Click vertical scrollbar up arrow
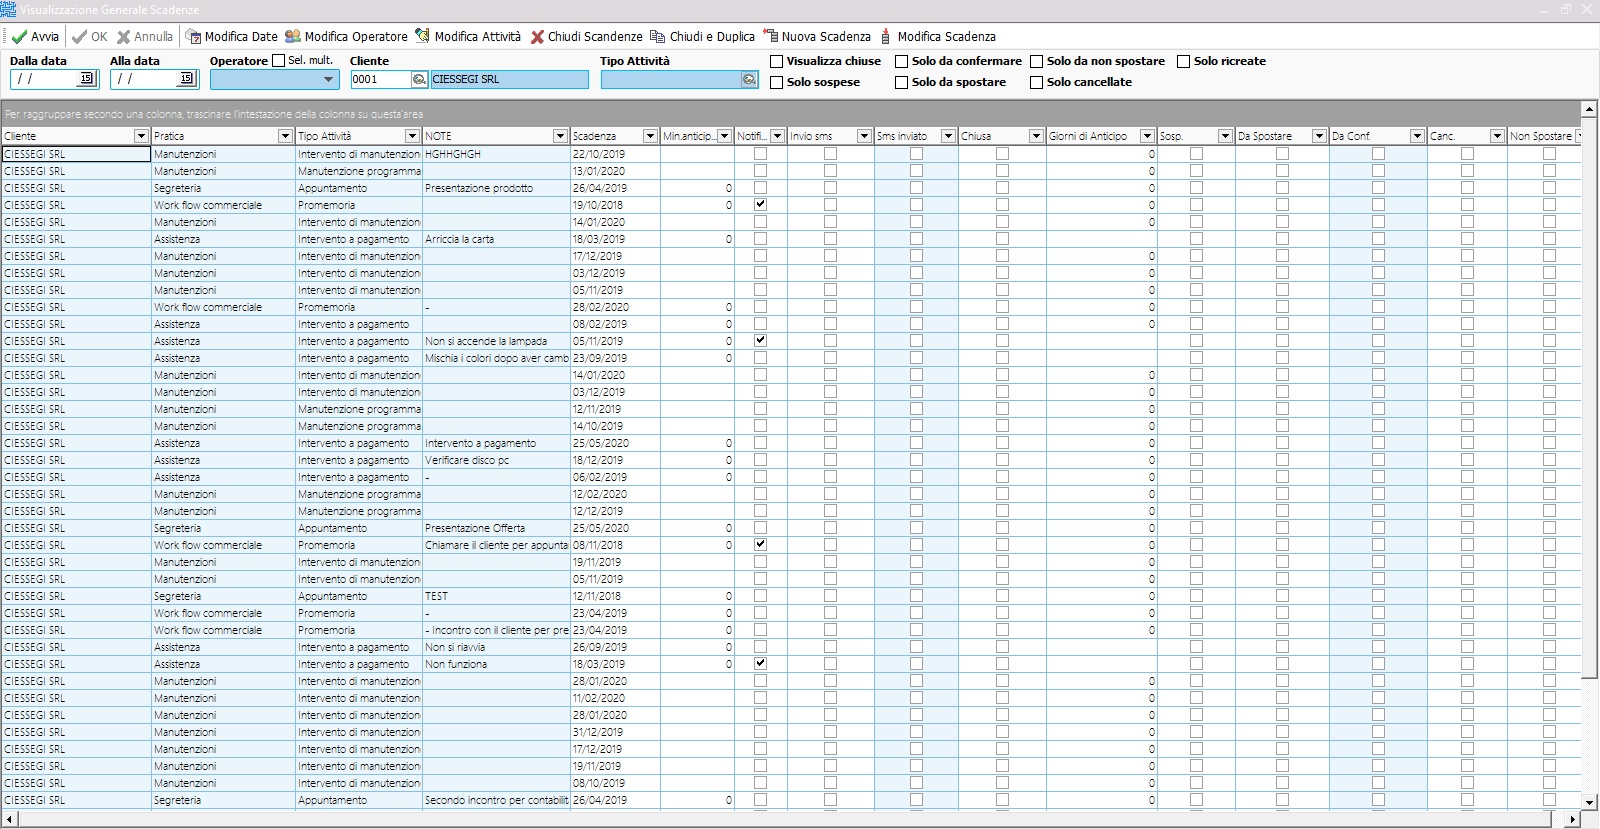Viewport: 1600px width, 829px height. pyautogui.click(x=1589, y=108)
